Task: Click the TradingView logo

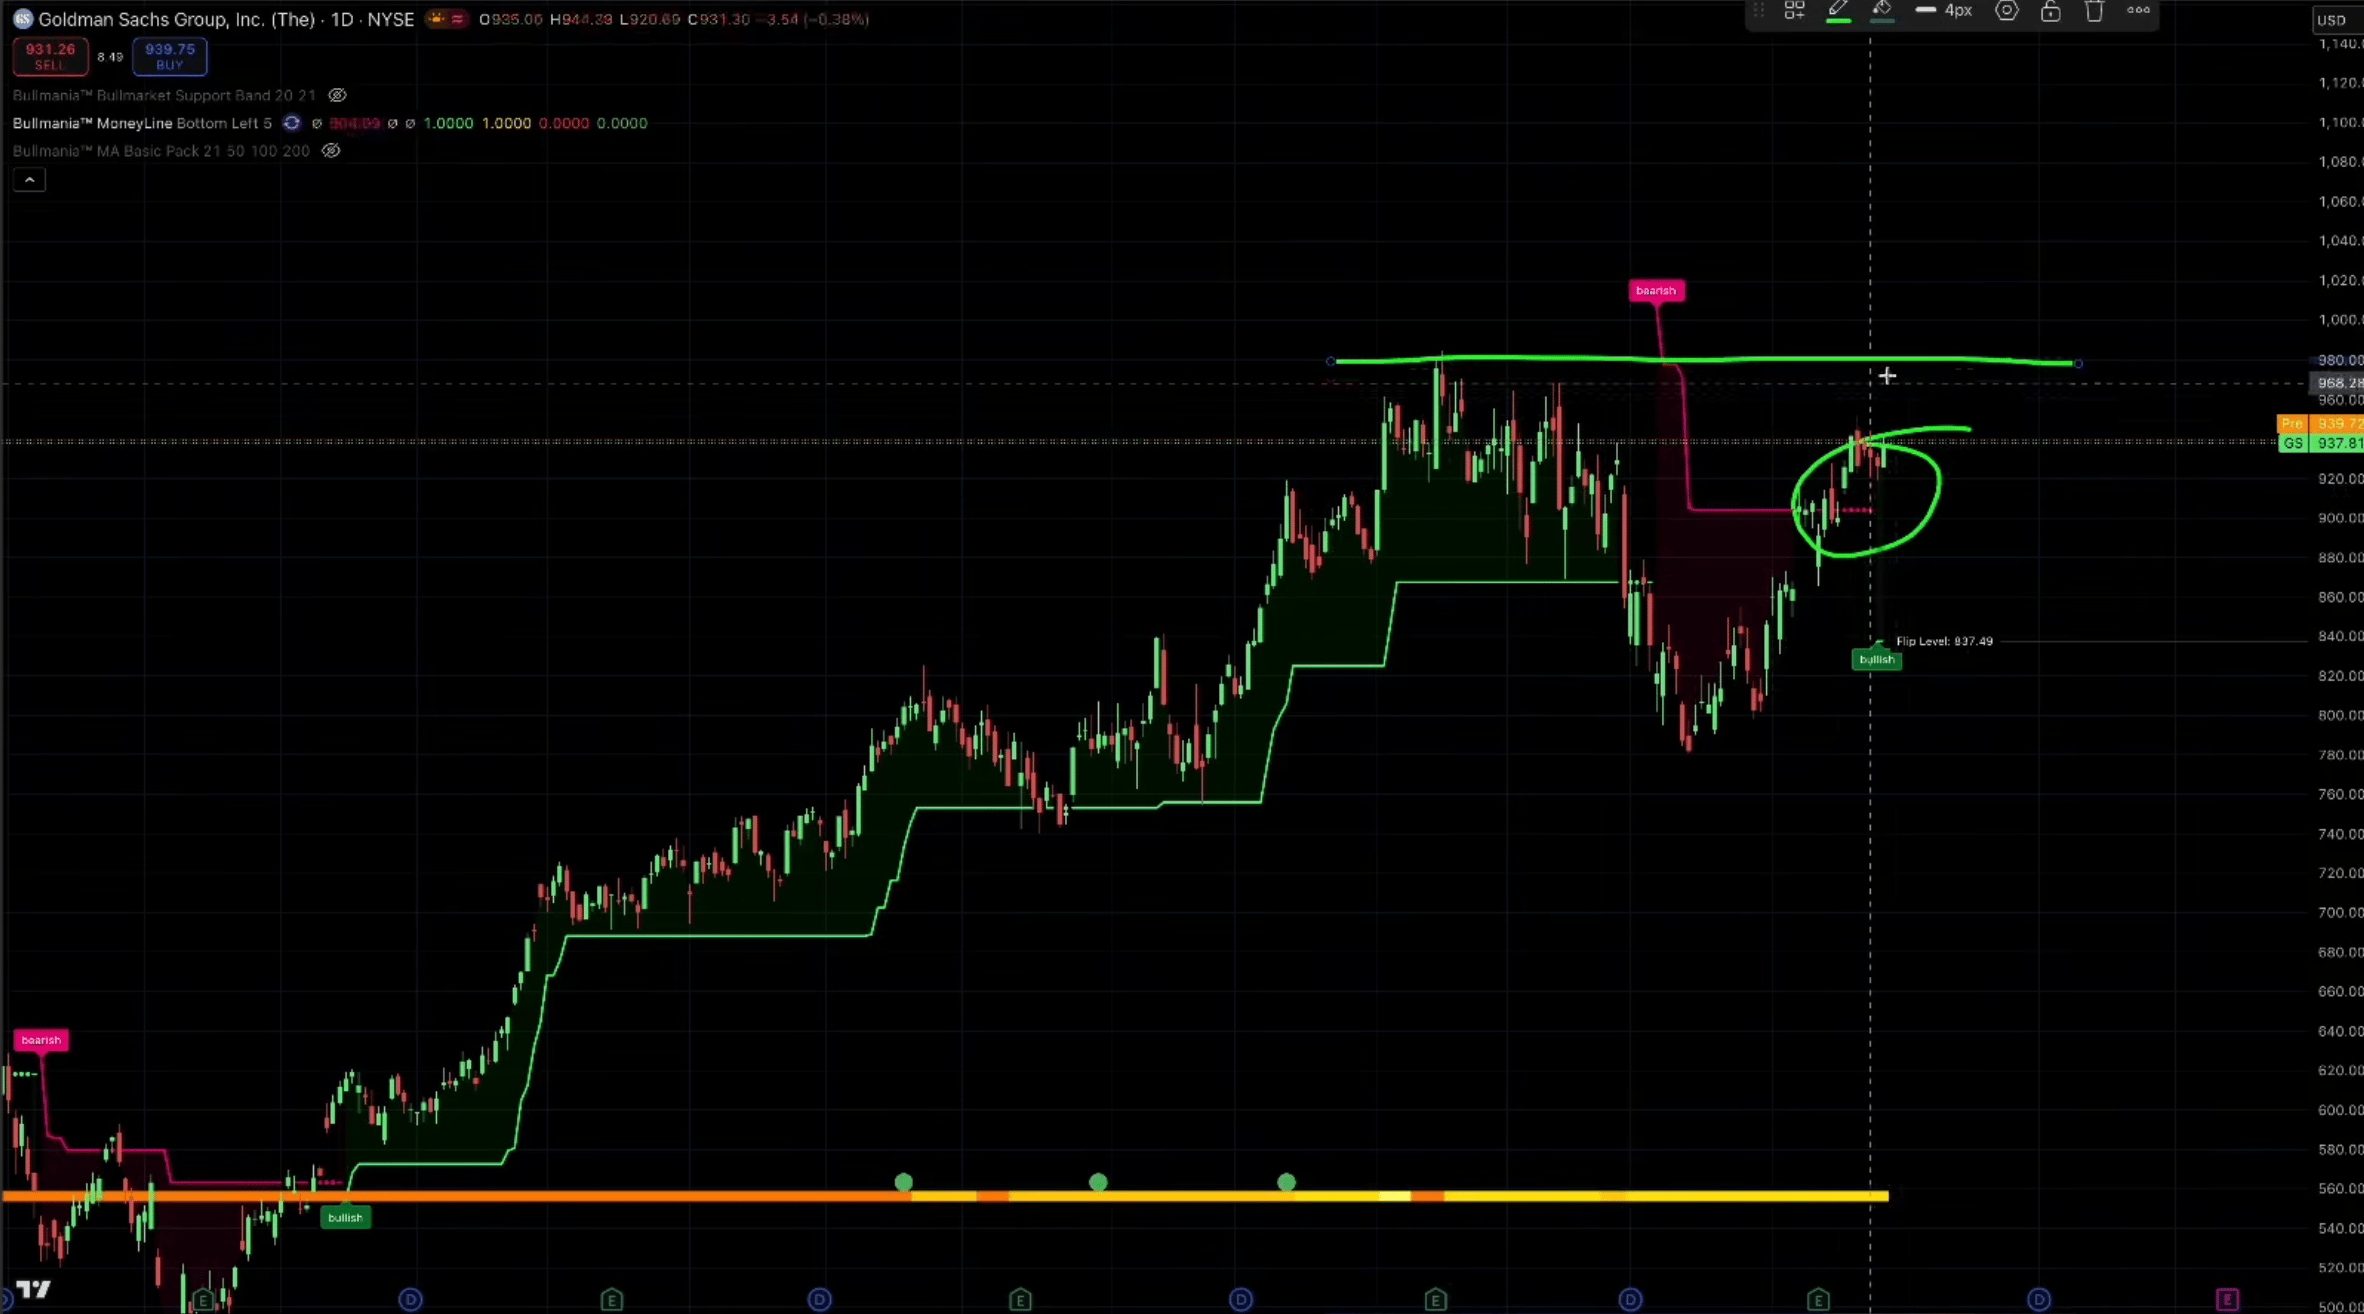Action: pos(33,1289)
